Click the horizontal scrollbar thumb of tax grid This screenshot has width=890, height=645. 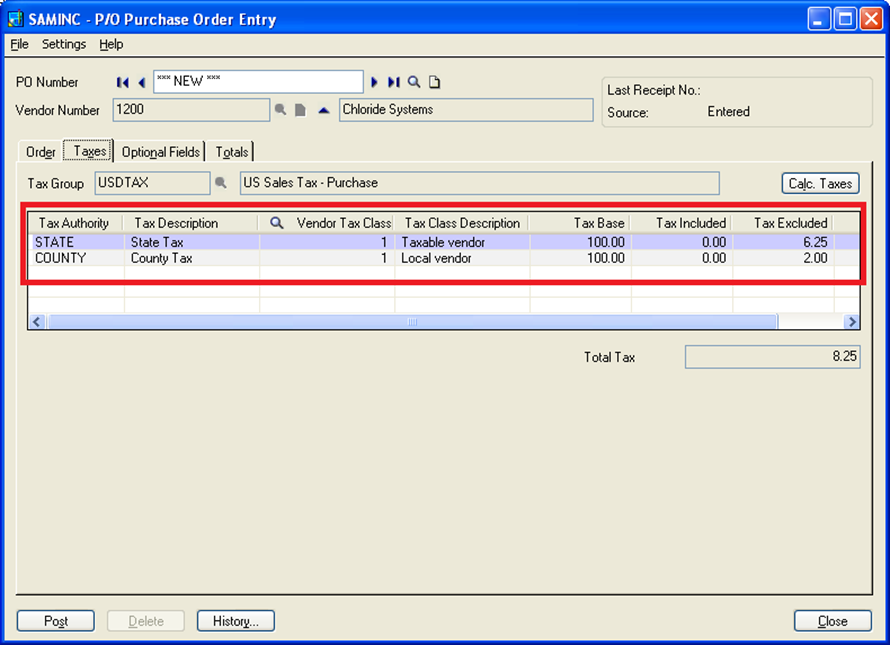coord(413,322)
